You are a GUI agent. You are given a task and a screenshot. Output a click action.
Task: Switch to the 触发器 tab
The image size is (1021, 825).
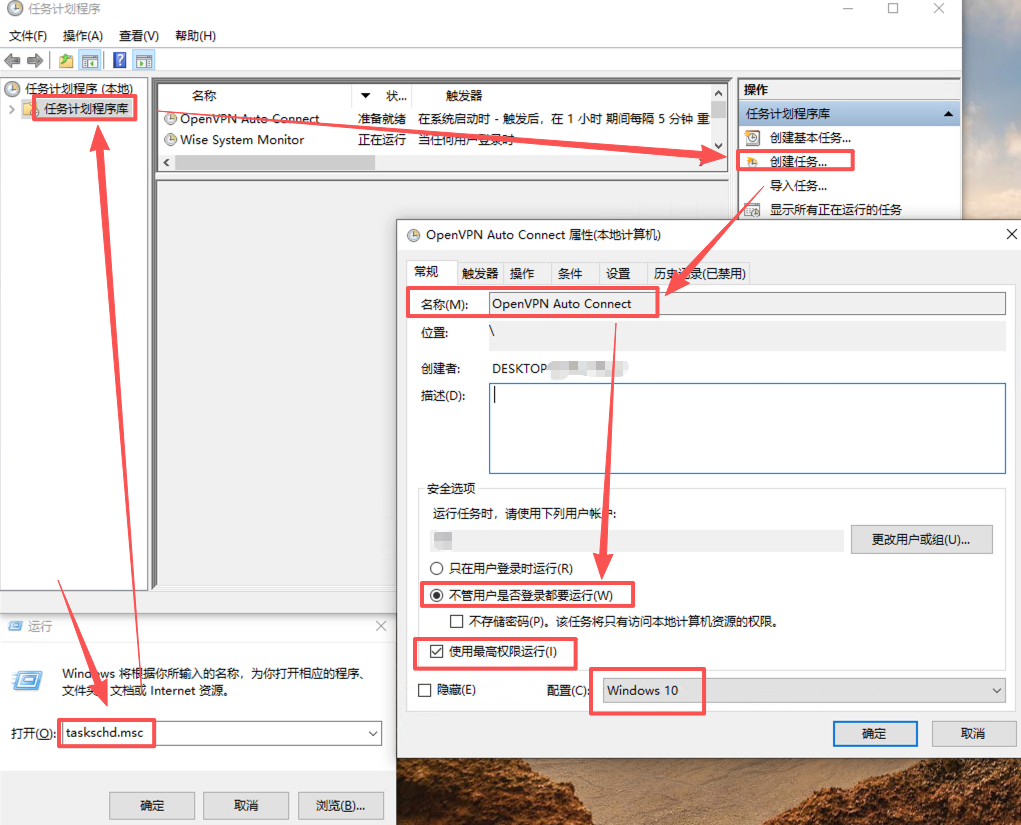click(x=480, y=274)
